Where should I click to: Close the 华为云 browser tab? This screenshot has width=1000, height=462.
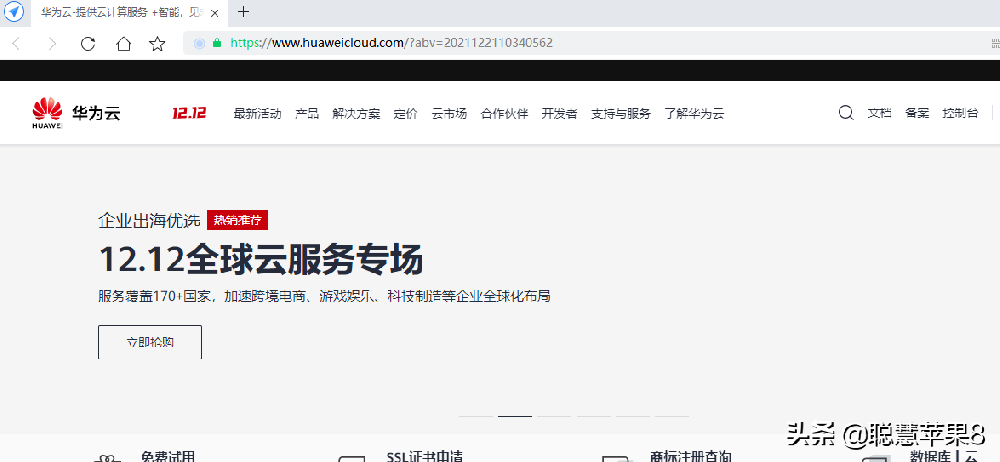(x=216, y=13)
